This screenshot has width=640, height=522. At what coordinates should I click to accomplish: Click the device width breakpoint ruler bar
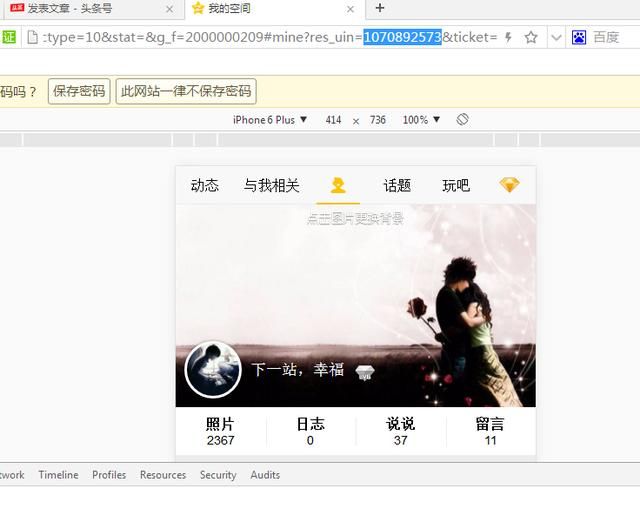pos(320,140)
